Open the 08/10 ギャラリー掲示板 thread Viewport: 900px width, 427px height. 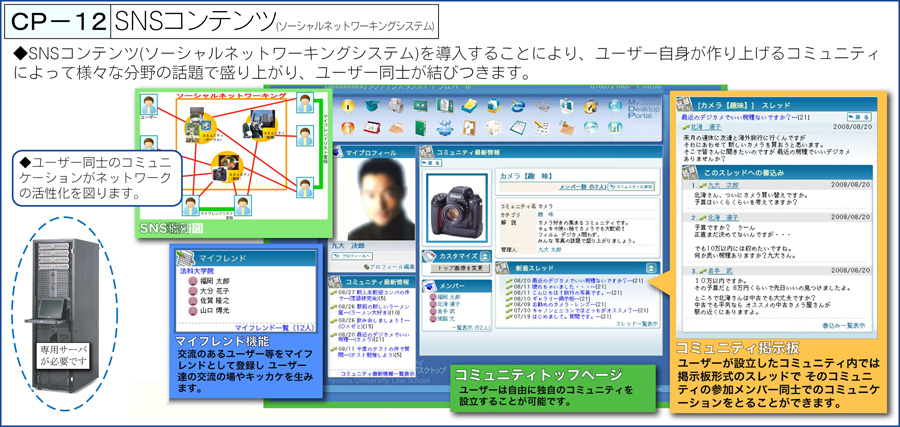(x=552, y=298)
